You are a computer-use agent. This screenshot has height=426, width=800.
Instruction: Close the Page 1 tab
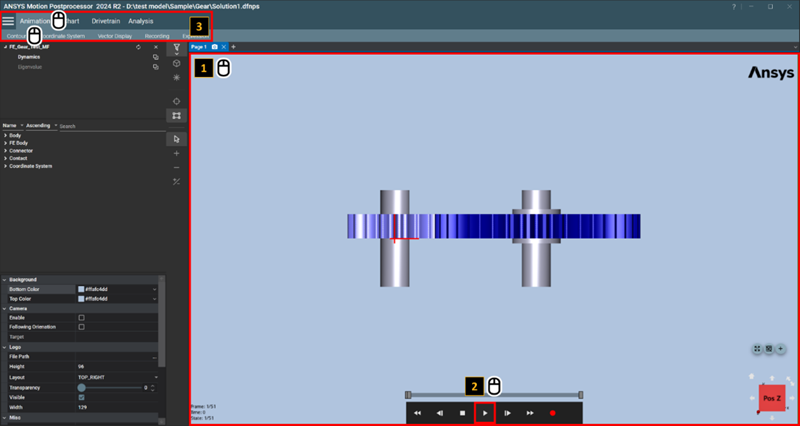pyautogui.click(x=223, y=47)
